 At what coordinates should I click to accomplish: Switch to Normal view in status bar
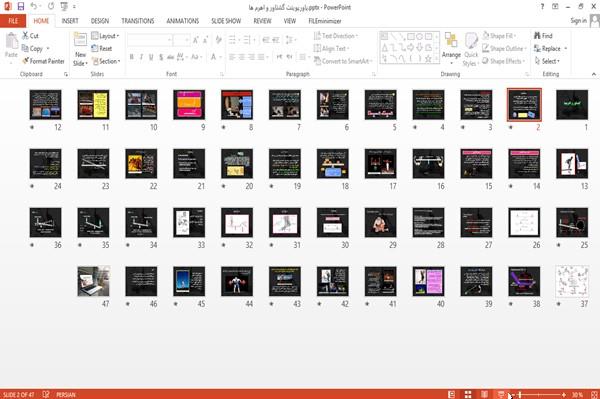coord(452,394)
